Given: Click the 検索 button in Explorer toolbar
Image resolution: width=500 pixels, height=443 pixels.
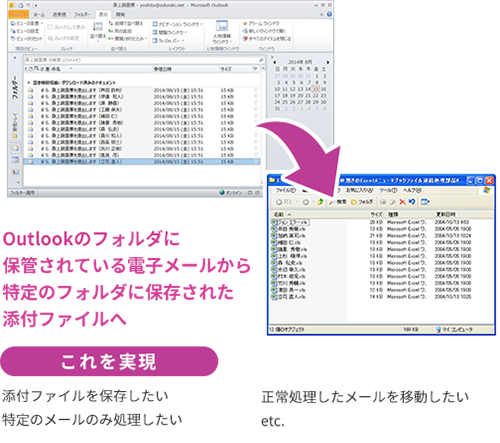Looking at the screenshot, I should click(x=337, y=202).
